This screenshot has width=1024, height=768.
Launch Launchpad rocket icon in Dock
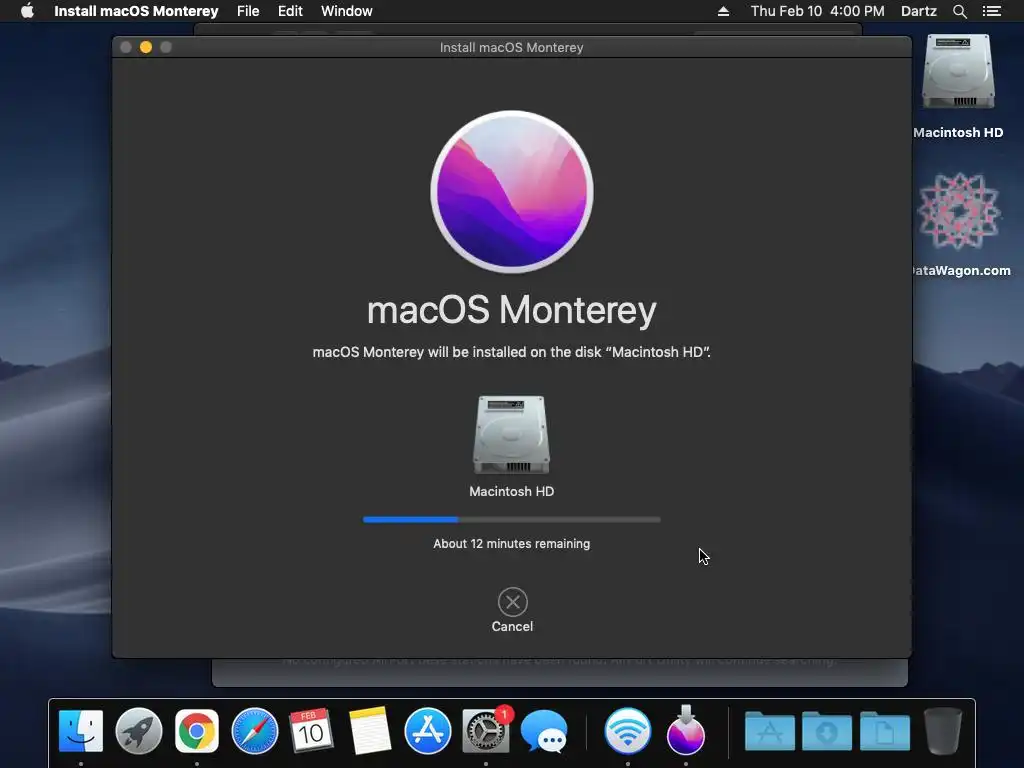tap(138, 731)
